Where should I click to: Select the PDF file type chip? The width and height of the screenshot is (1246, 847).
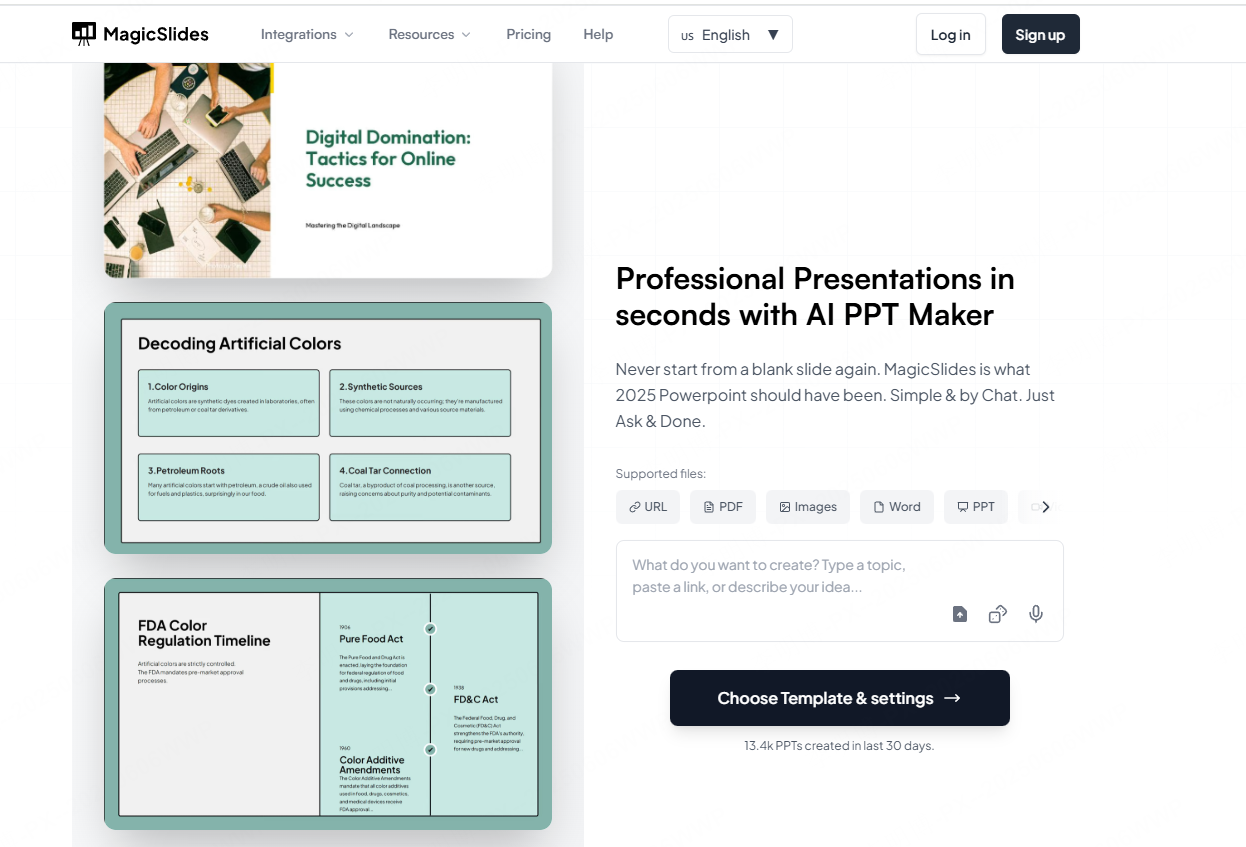pos(723,507)
